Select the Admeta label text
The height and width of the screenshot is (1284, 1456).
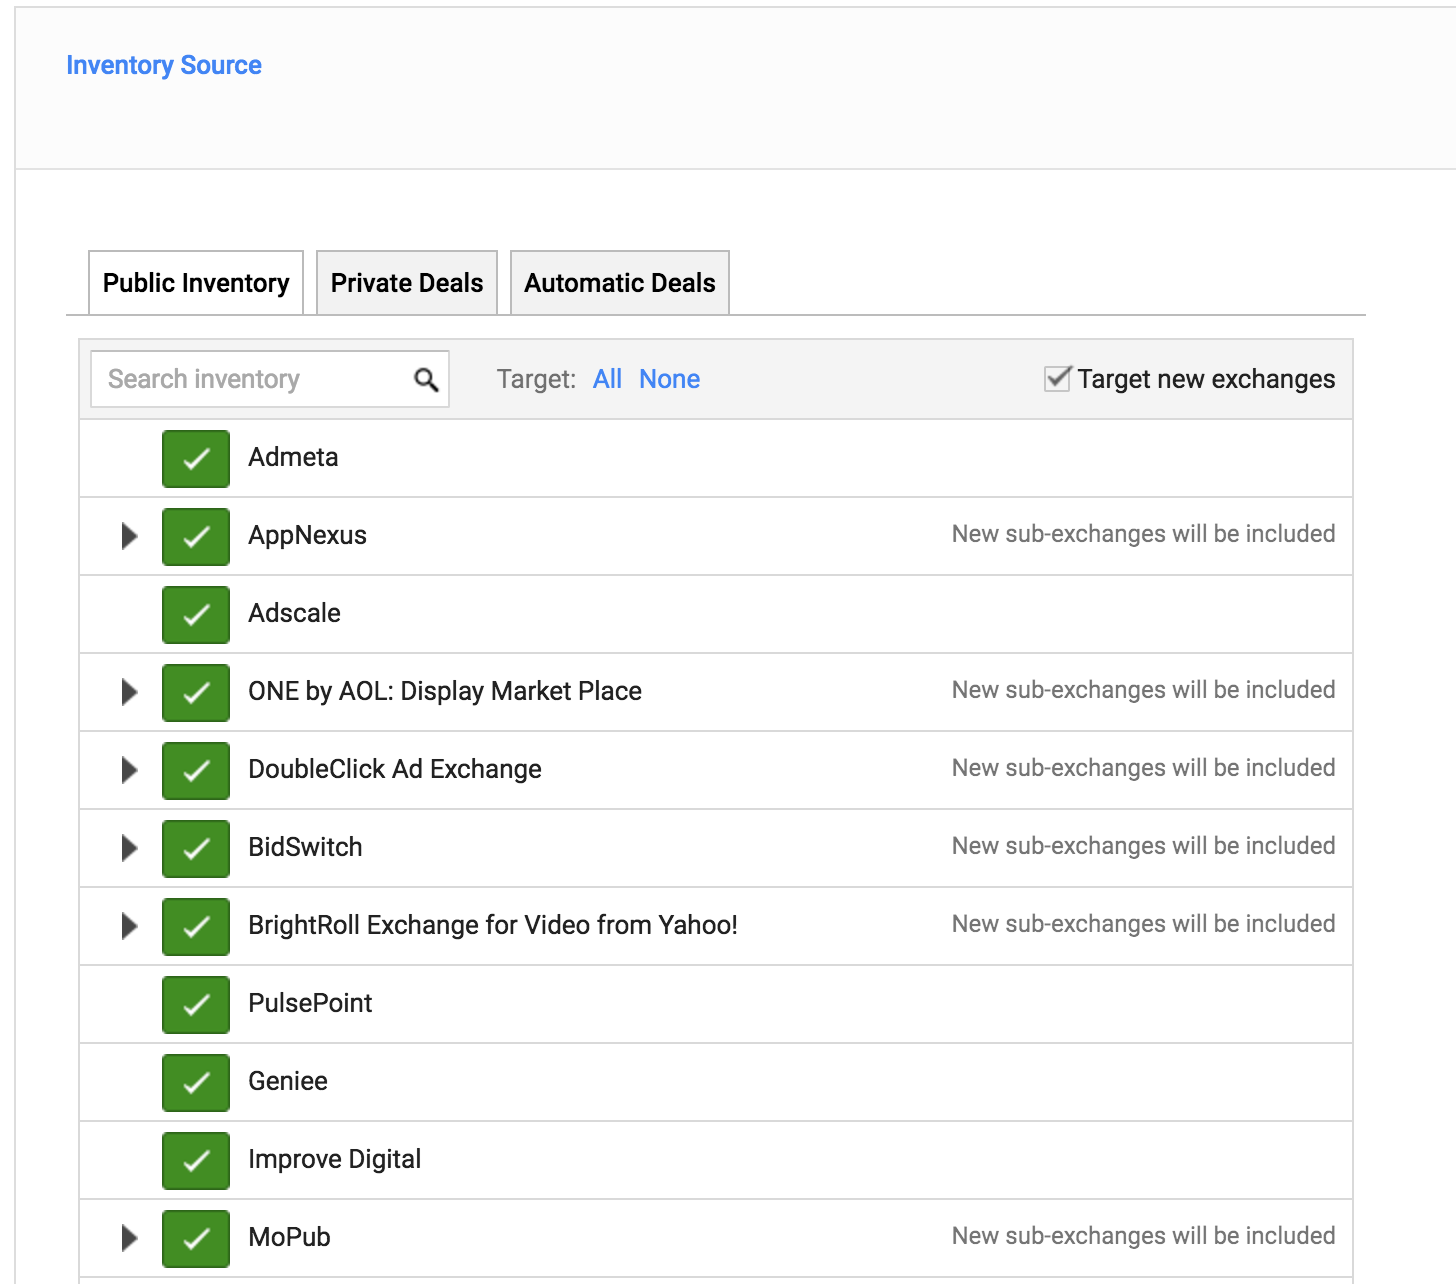[x=293, y=457]
